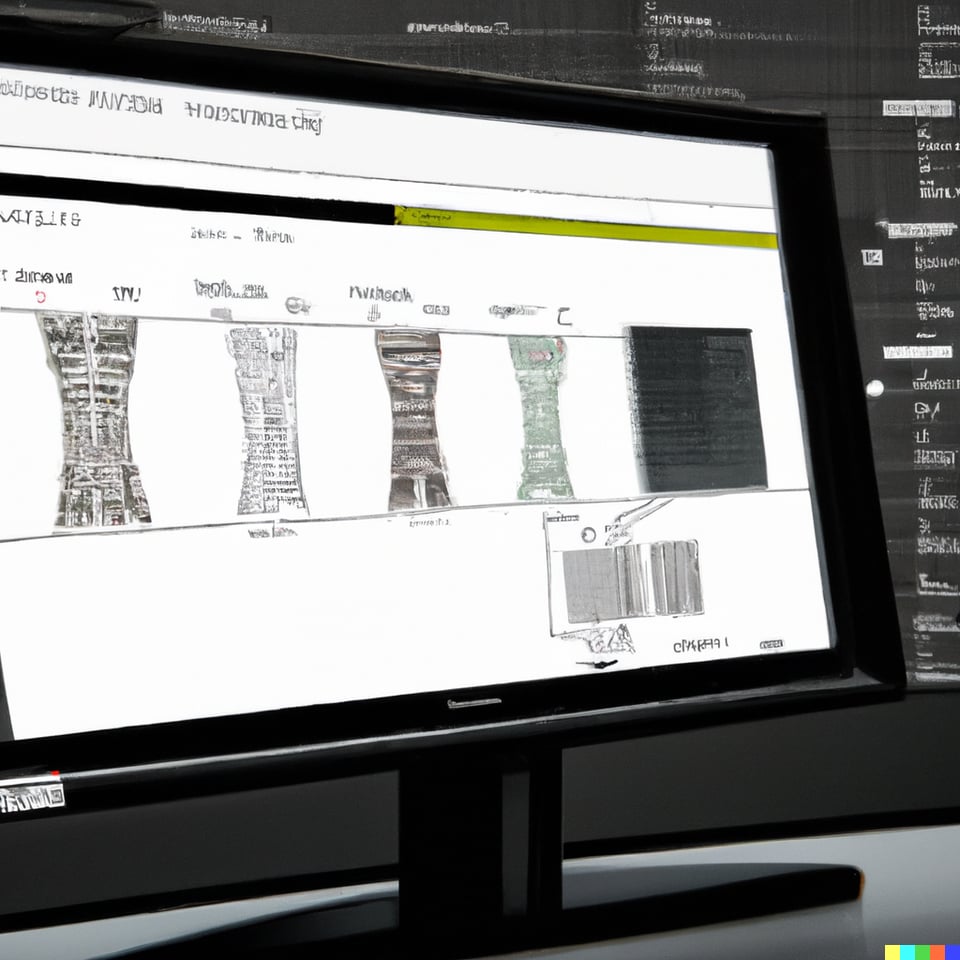Click the small grey round icon above the thumbnails

pos(296,305)
